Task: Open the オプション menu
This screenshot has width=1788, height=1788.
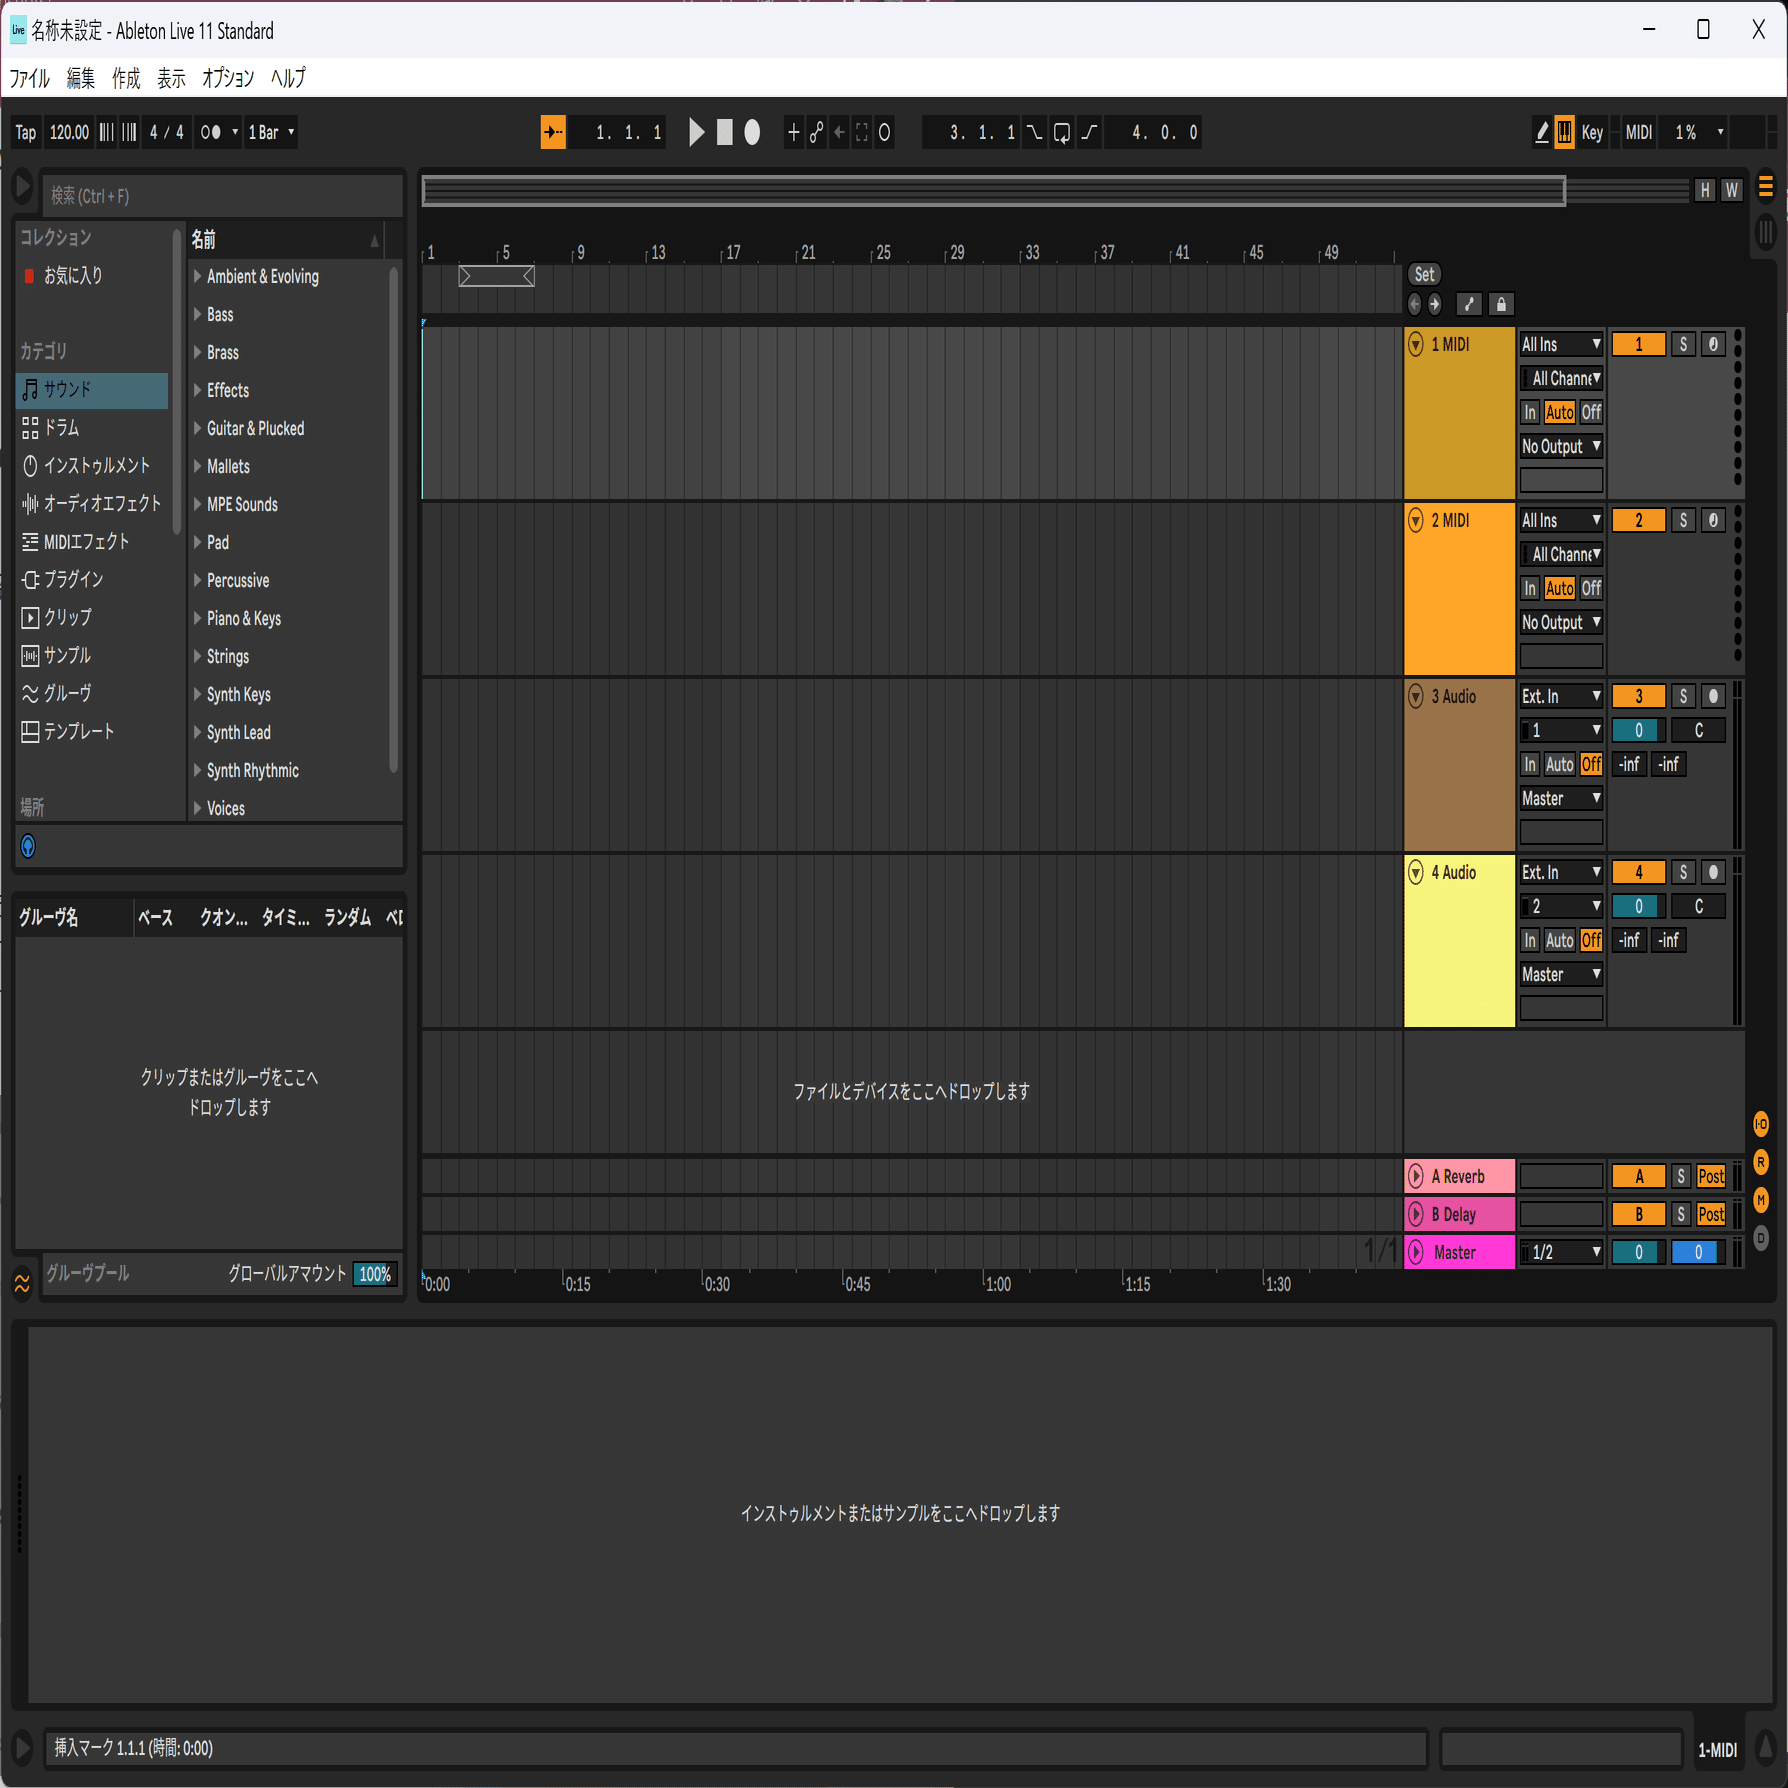Action: (x=227, y=78)
